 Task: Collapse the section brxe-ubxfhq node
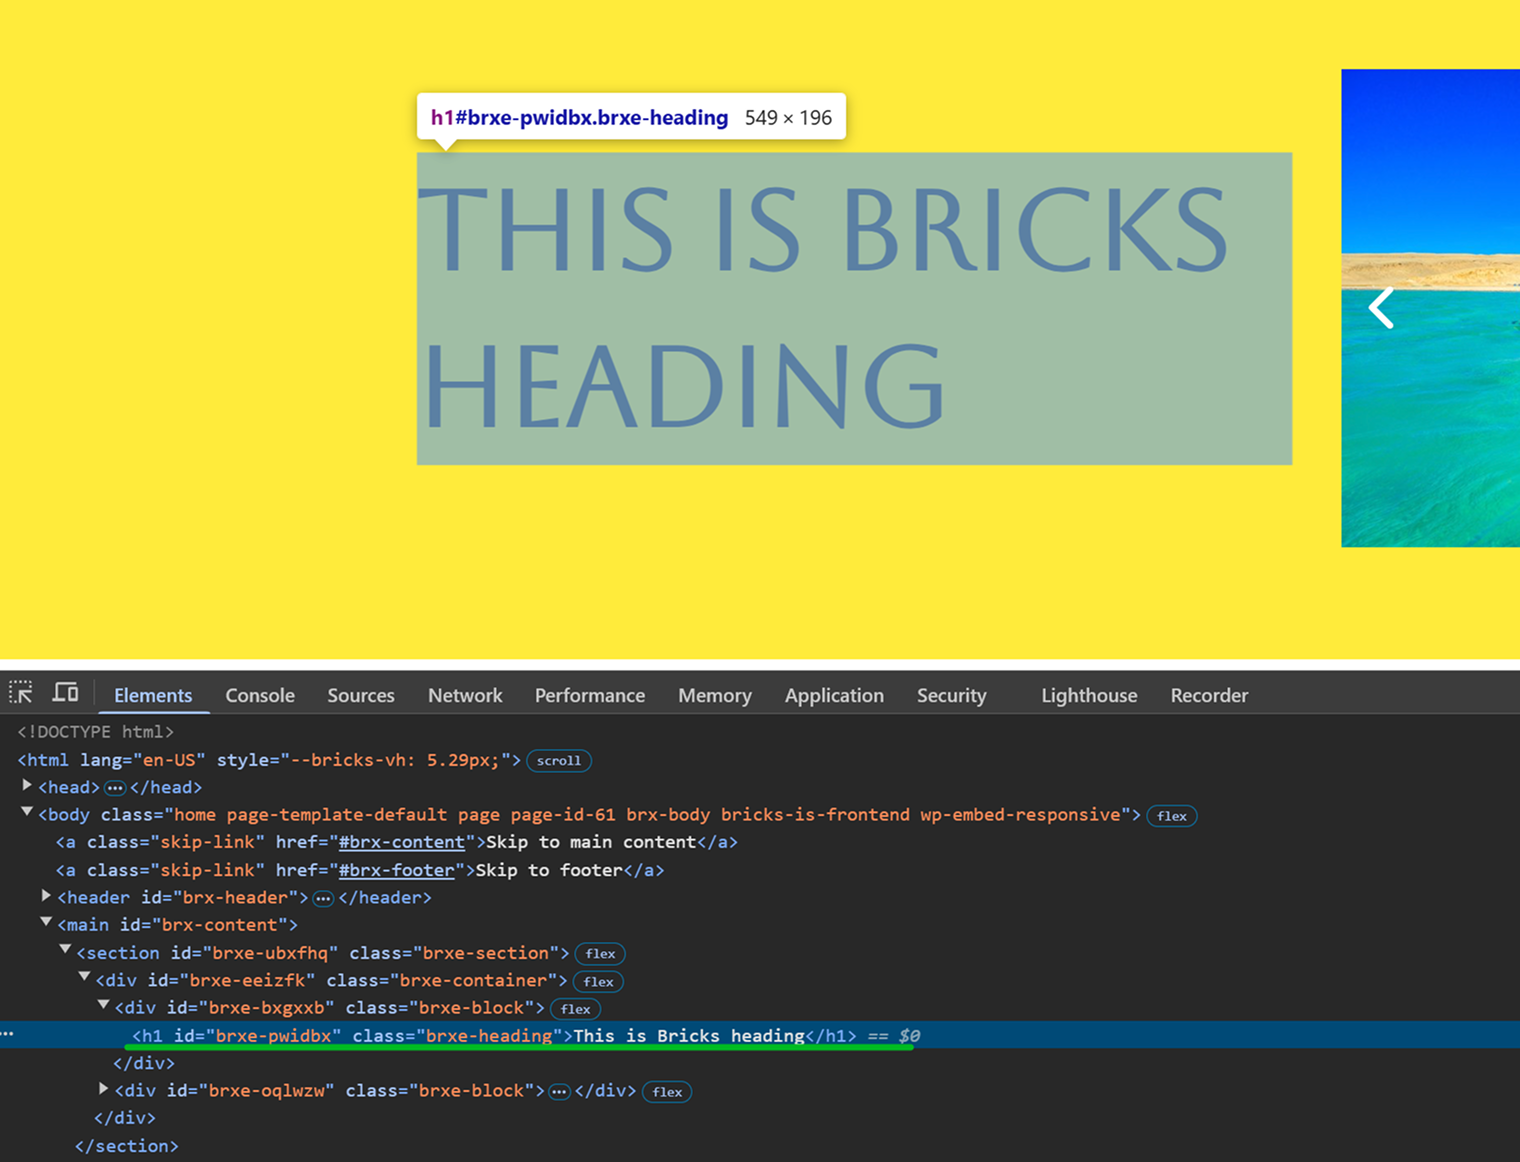[65, 951]
